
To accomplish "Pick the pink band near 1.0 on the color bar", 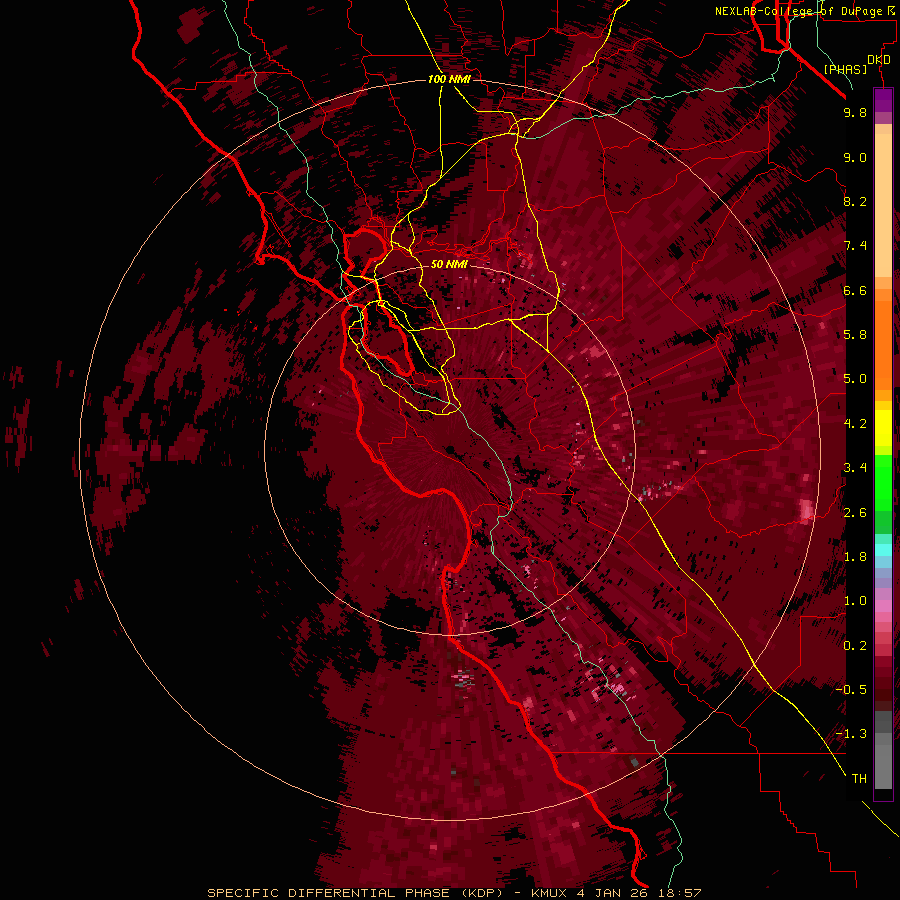I will click(883, 606).
